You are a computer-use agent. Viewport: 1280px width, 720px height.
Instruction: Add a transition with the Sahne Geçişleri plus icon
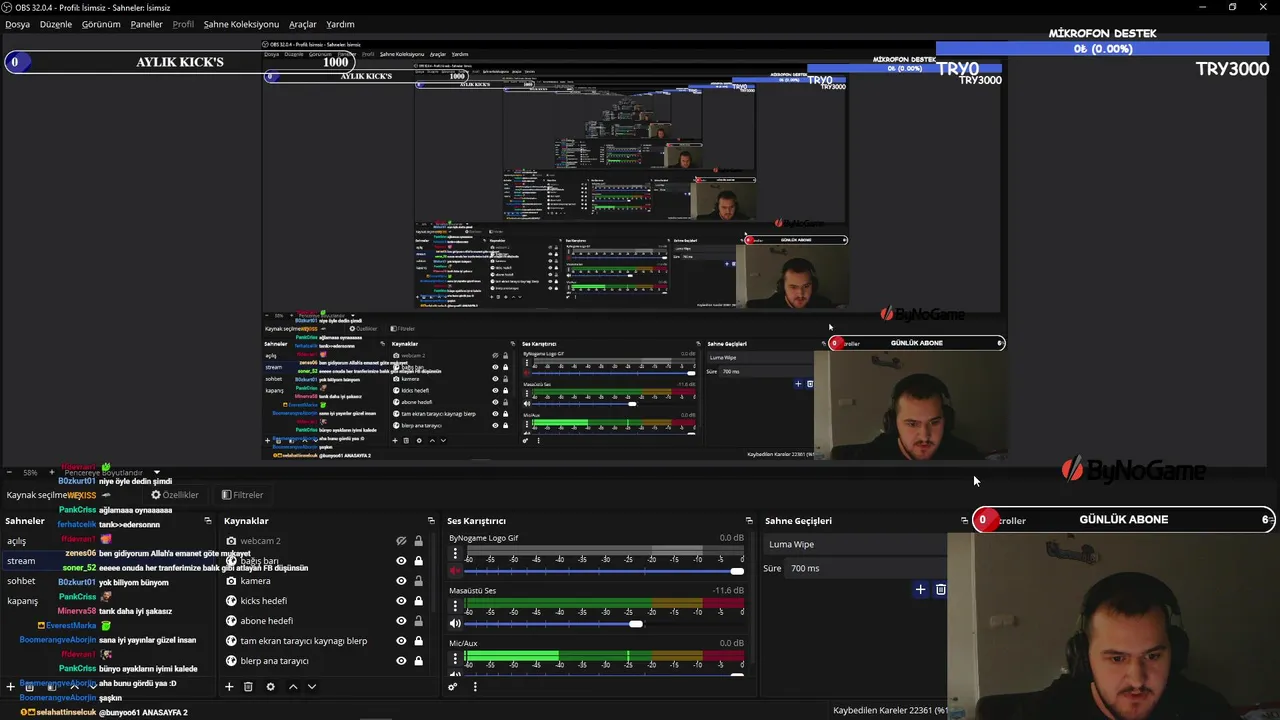click(920, 589)
